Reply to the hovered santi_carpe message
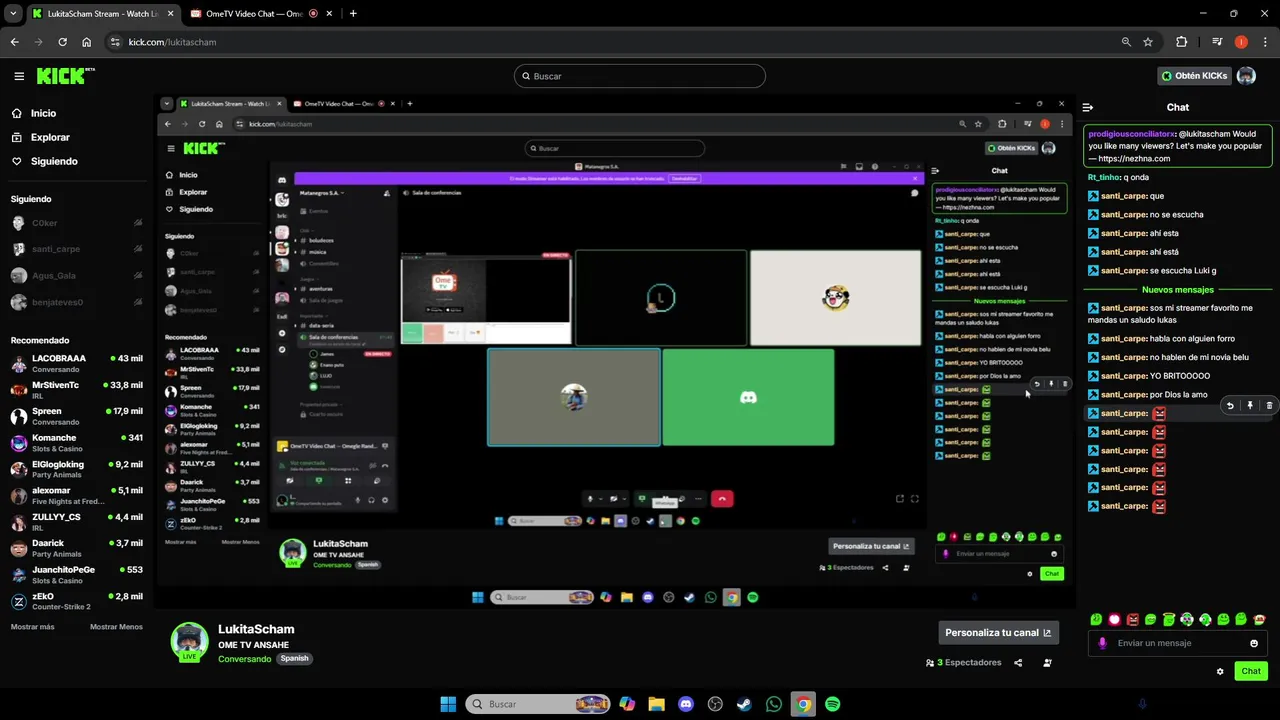 (x=1230, y=405)
